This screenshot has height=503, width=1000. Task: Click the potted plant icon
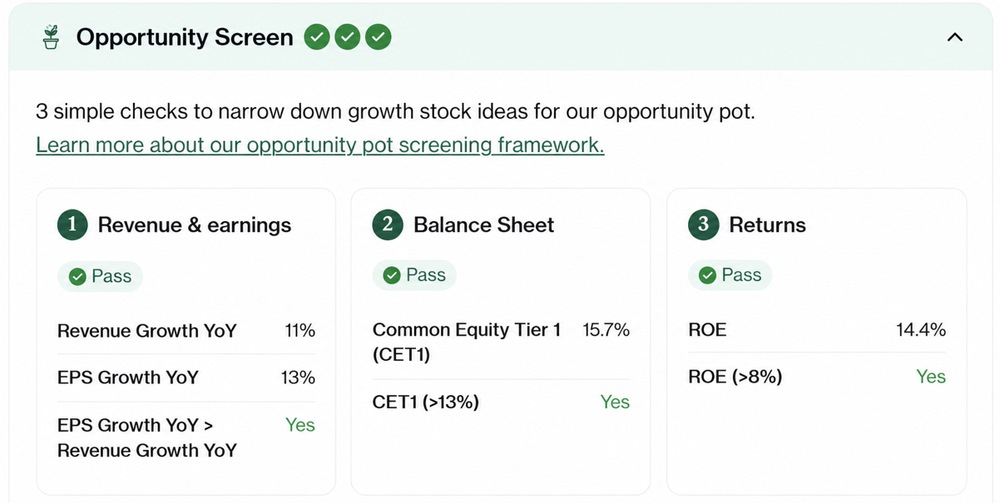[51, 37]
